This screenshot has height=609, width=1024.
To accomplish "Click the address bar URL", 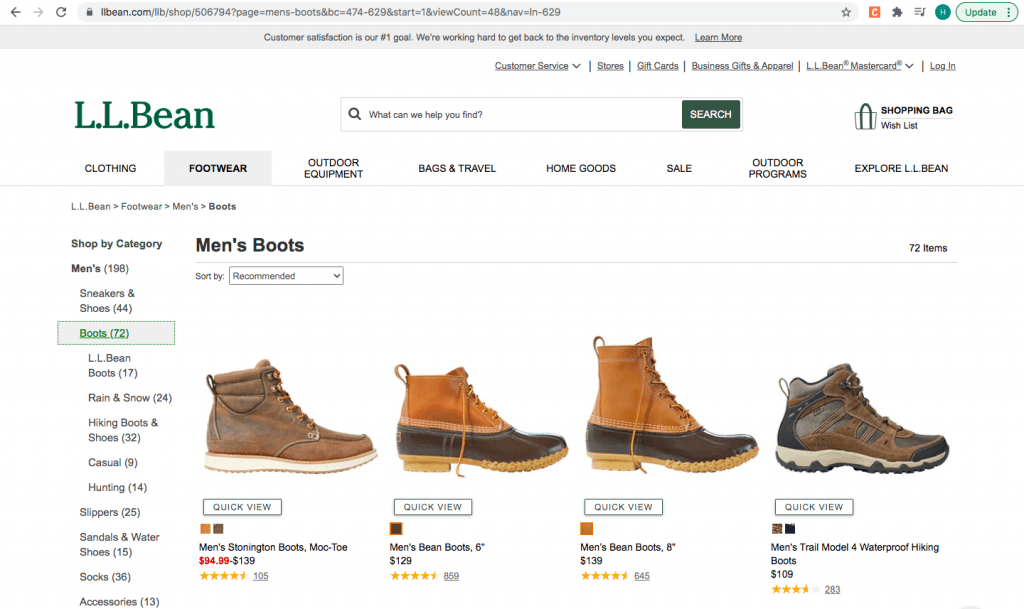I will point(330,12).
